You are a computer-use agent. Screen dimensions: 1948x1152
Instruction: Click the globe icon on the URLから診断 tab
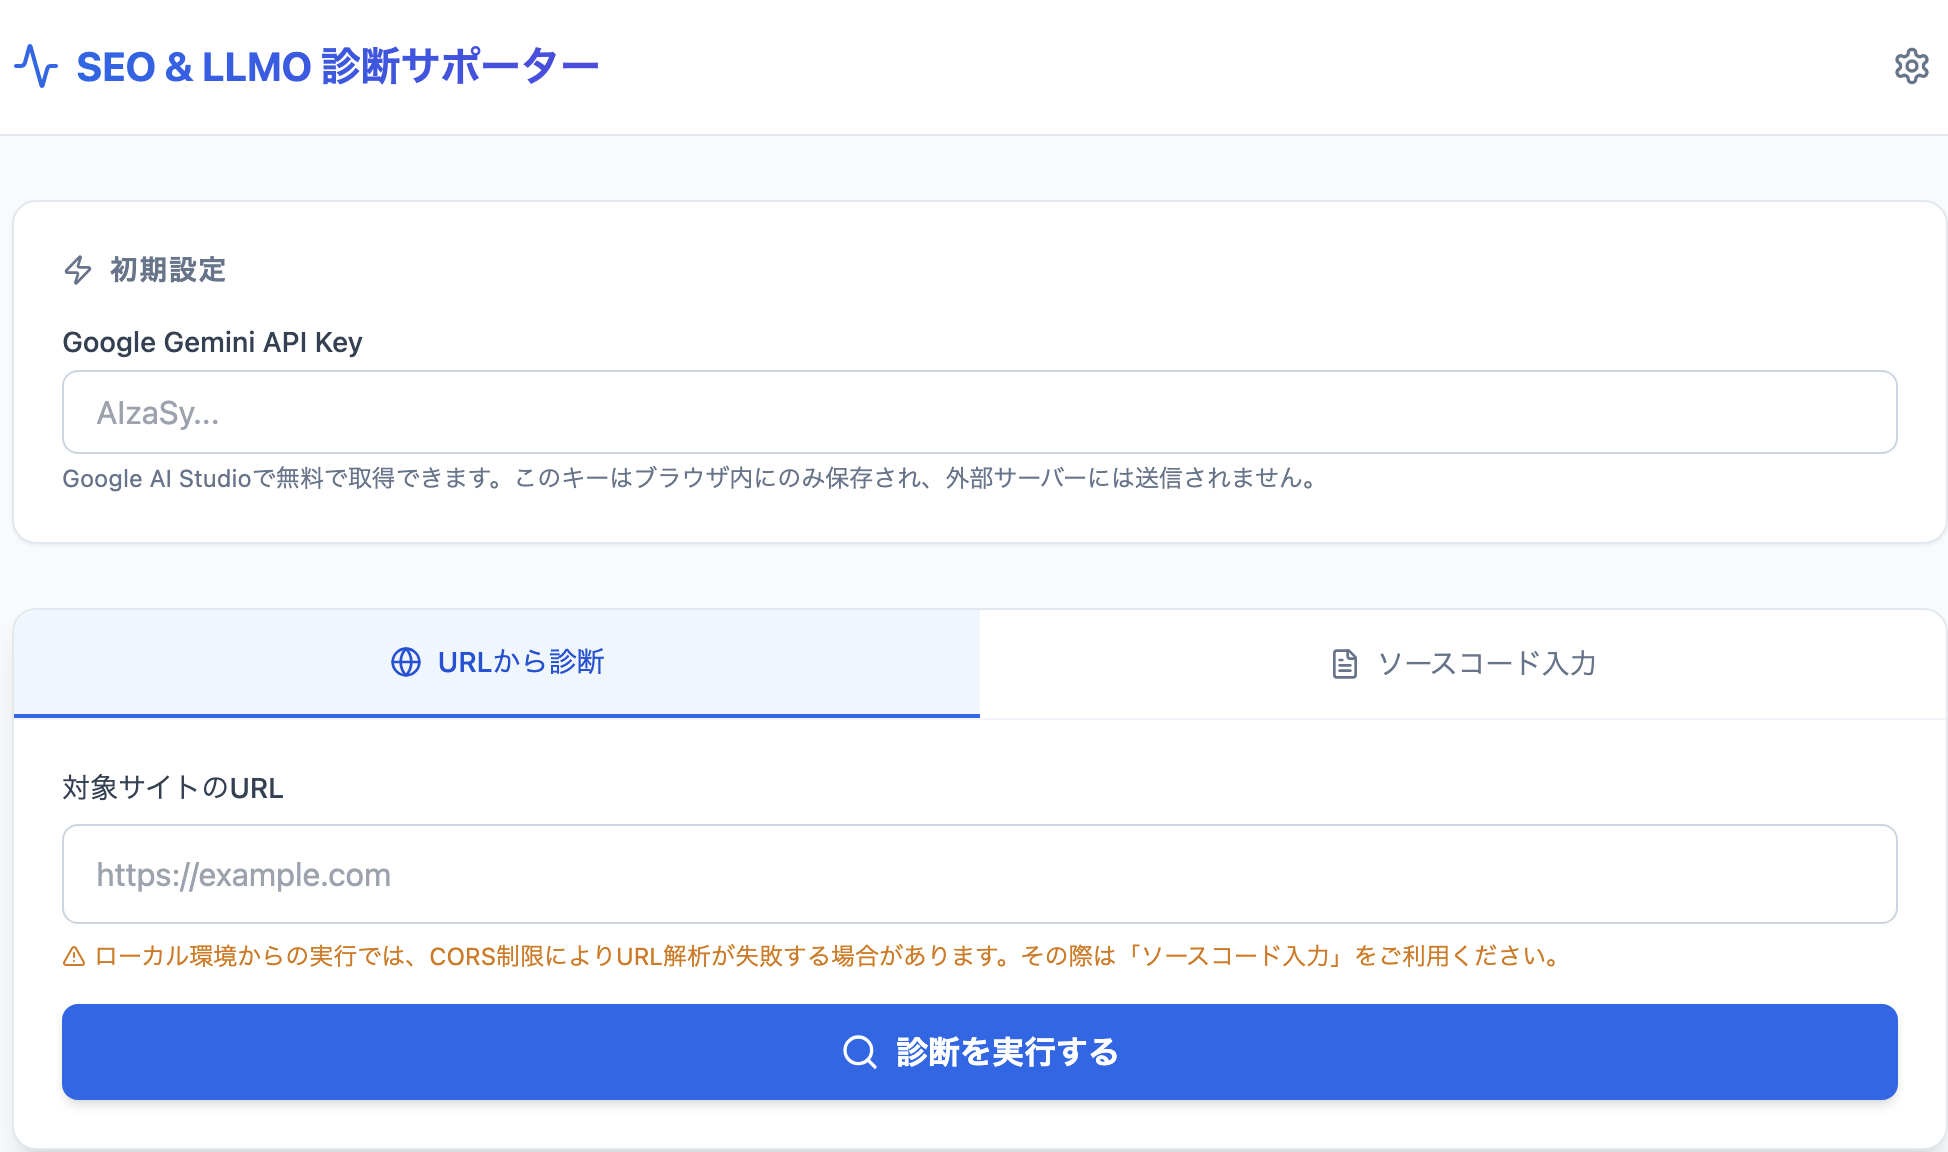tap(405, 663)
